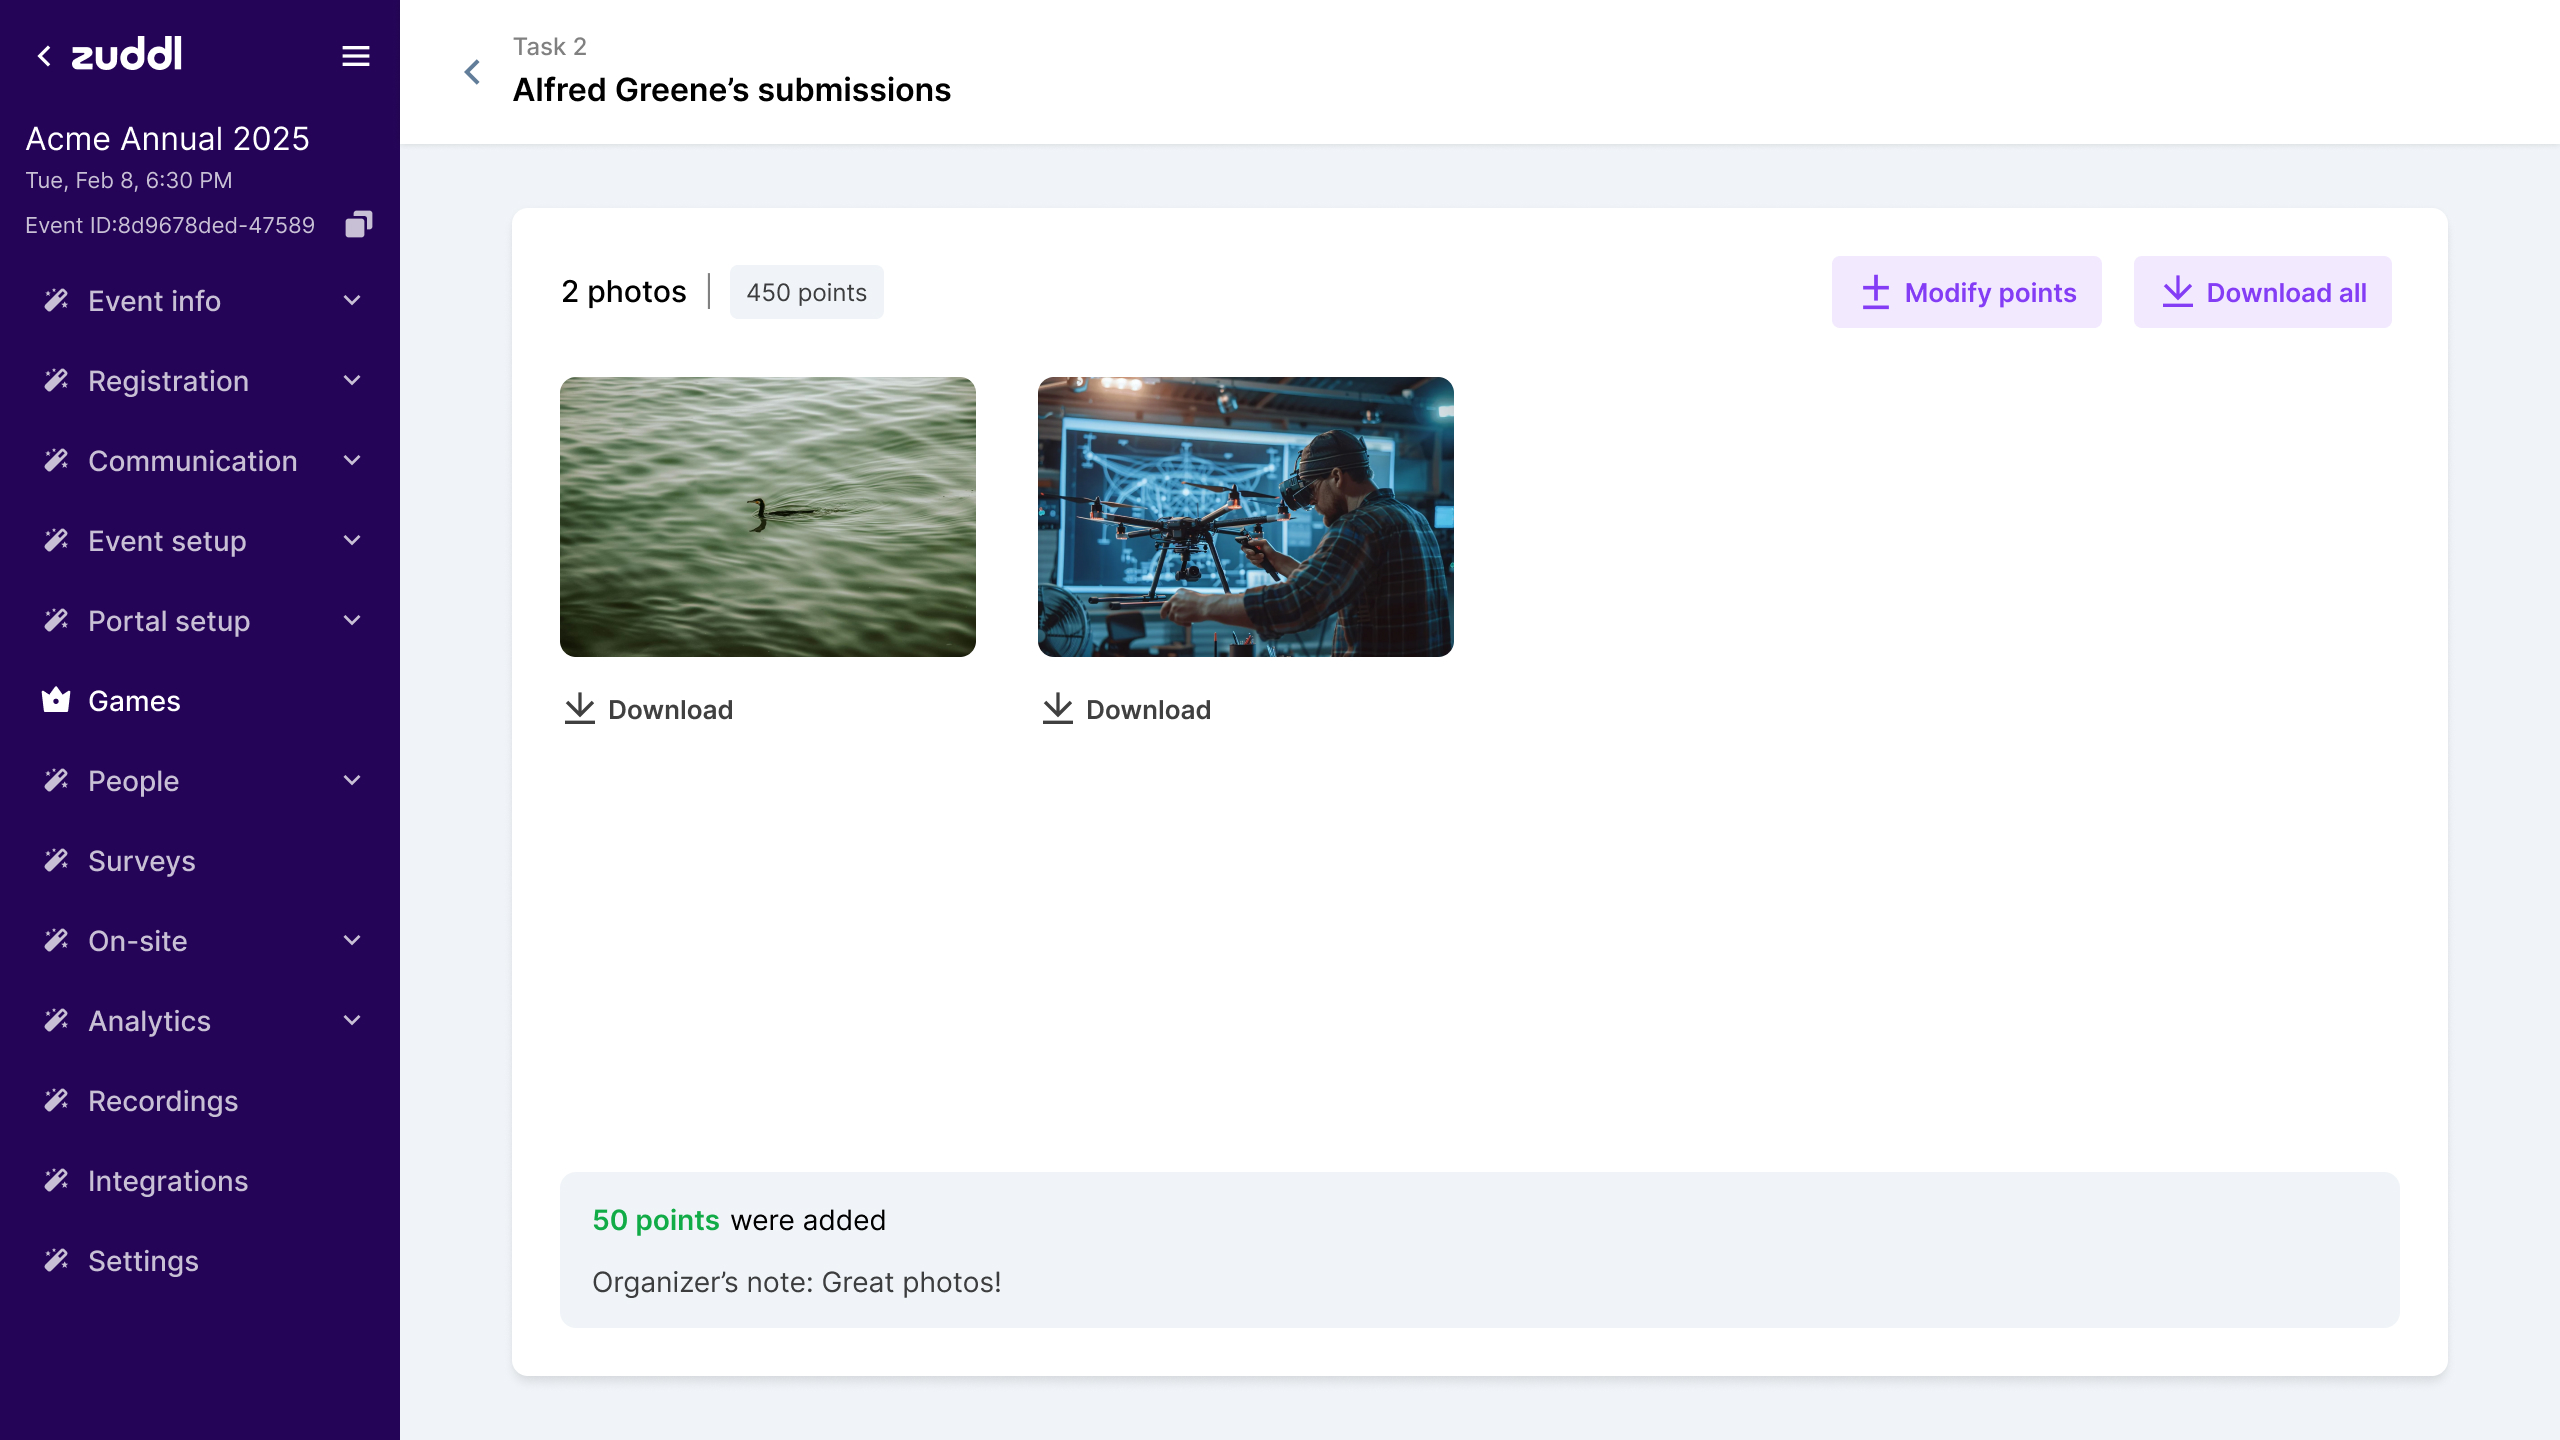Click the 50 points text in the note
This screenshot has height=1440, width=2560.
click(655, 1220)
